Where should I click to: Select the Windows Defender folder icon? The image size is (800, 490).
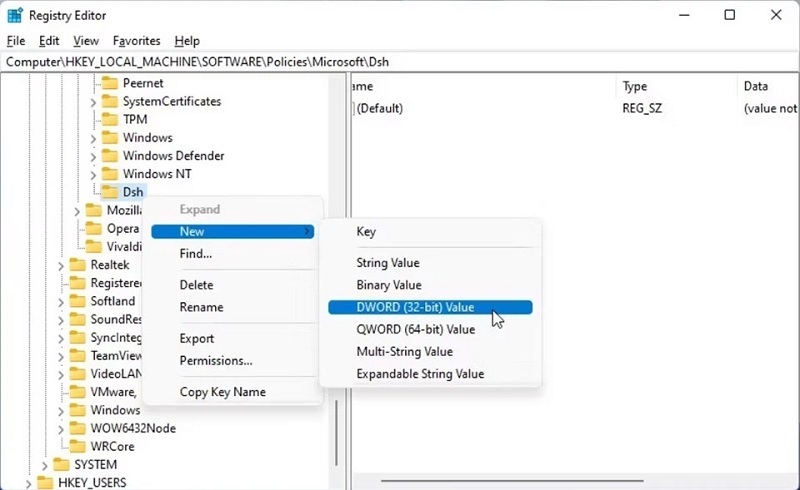coord(109,156)
